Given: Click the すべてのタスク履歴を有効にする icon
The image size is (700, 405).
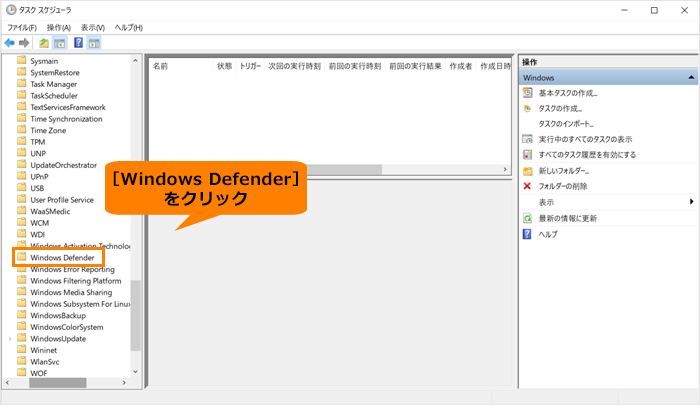Looking at the screenshot, I should tap(528, 154).
